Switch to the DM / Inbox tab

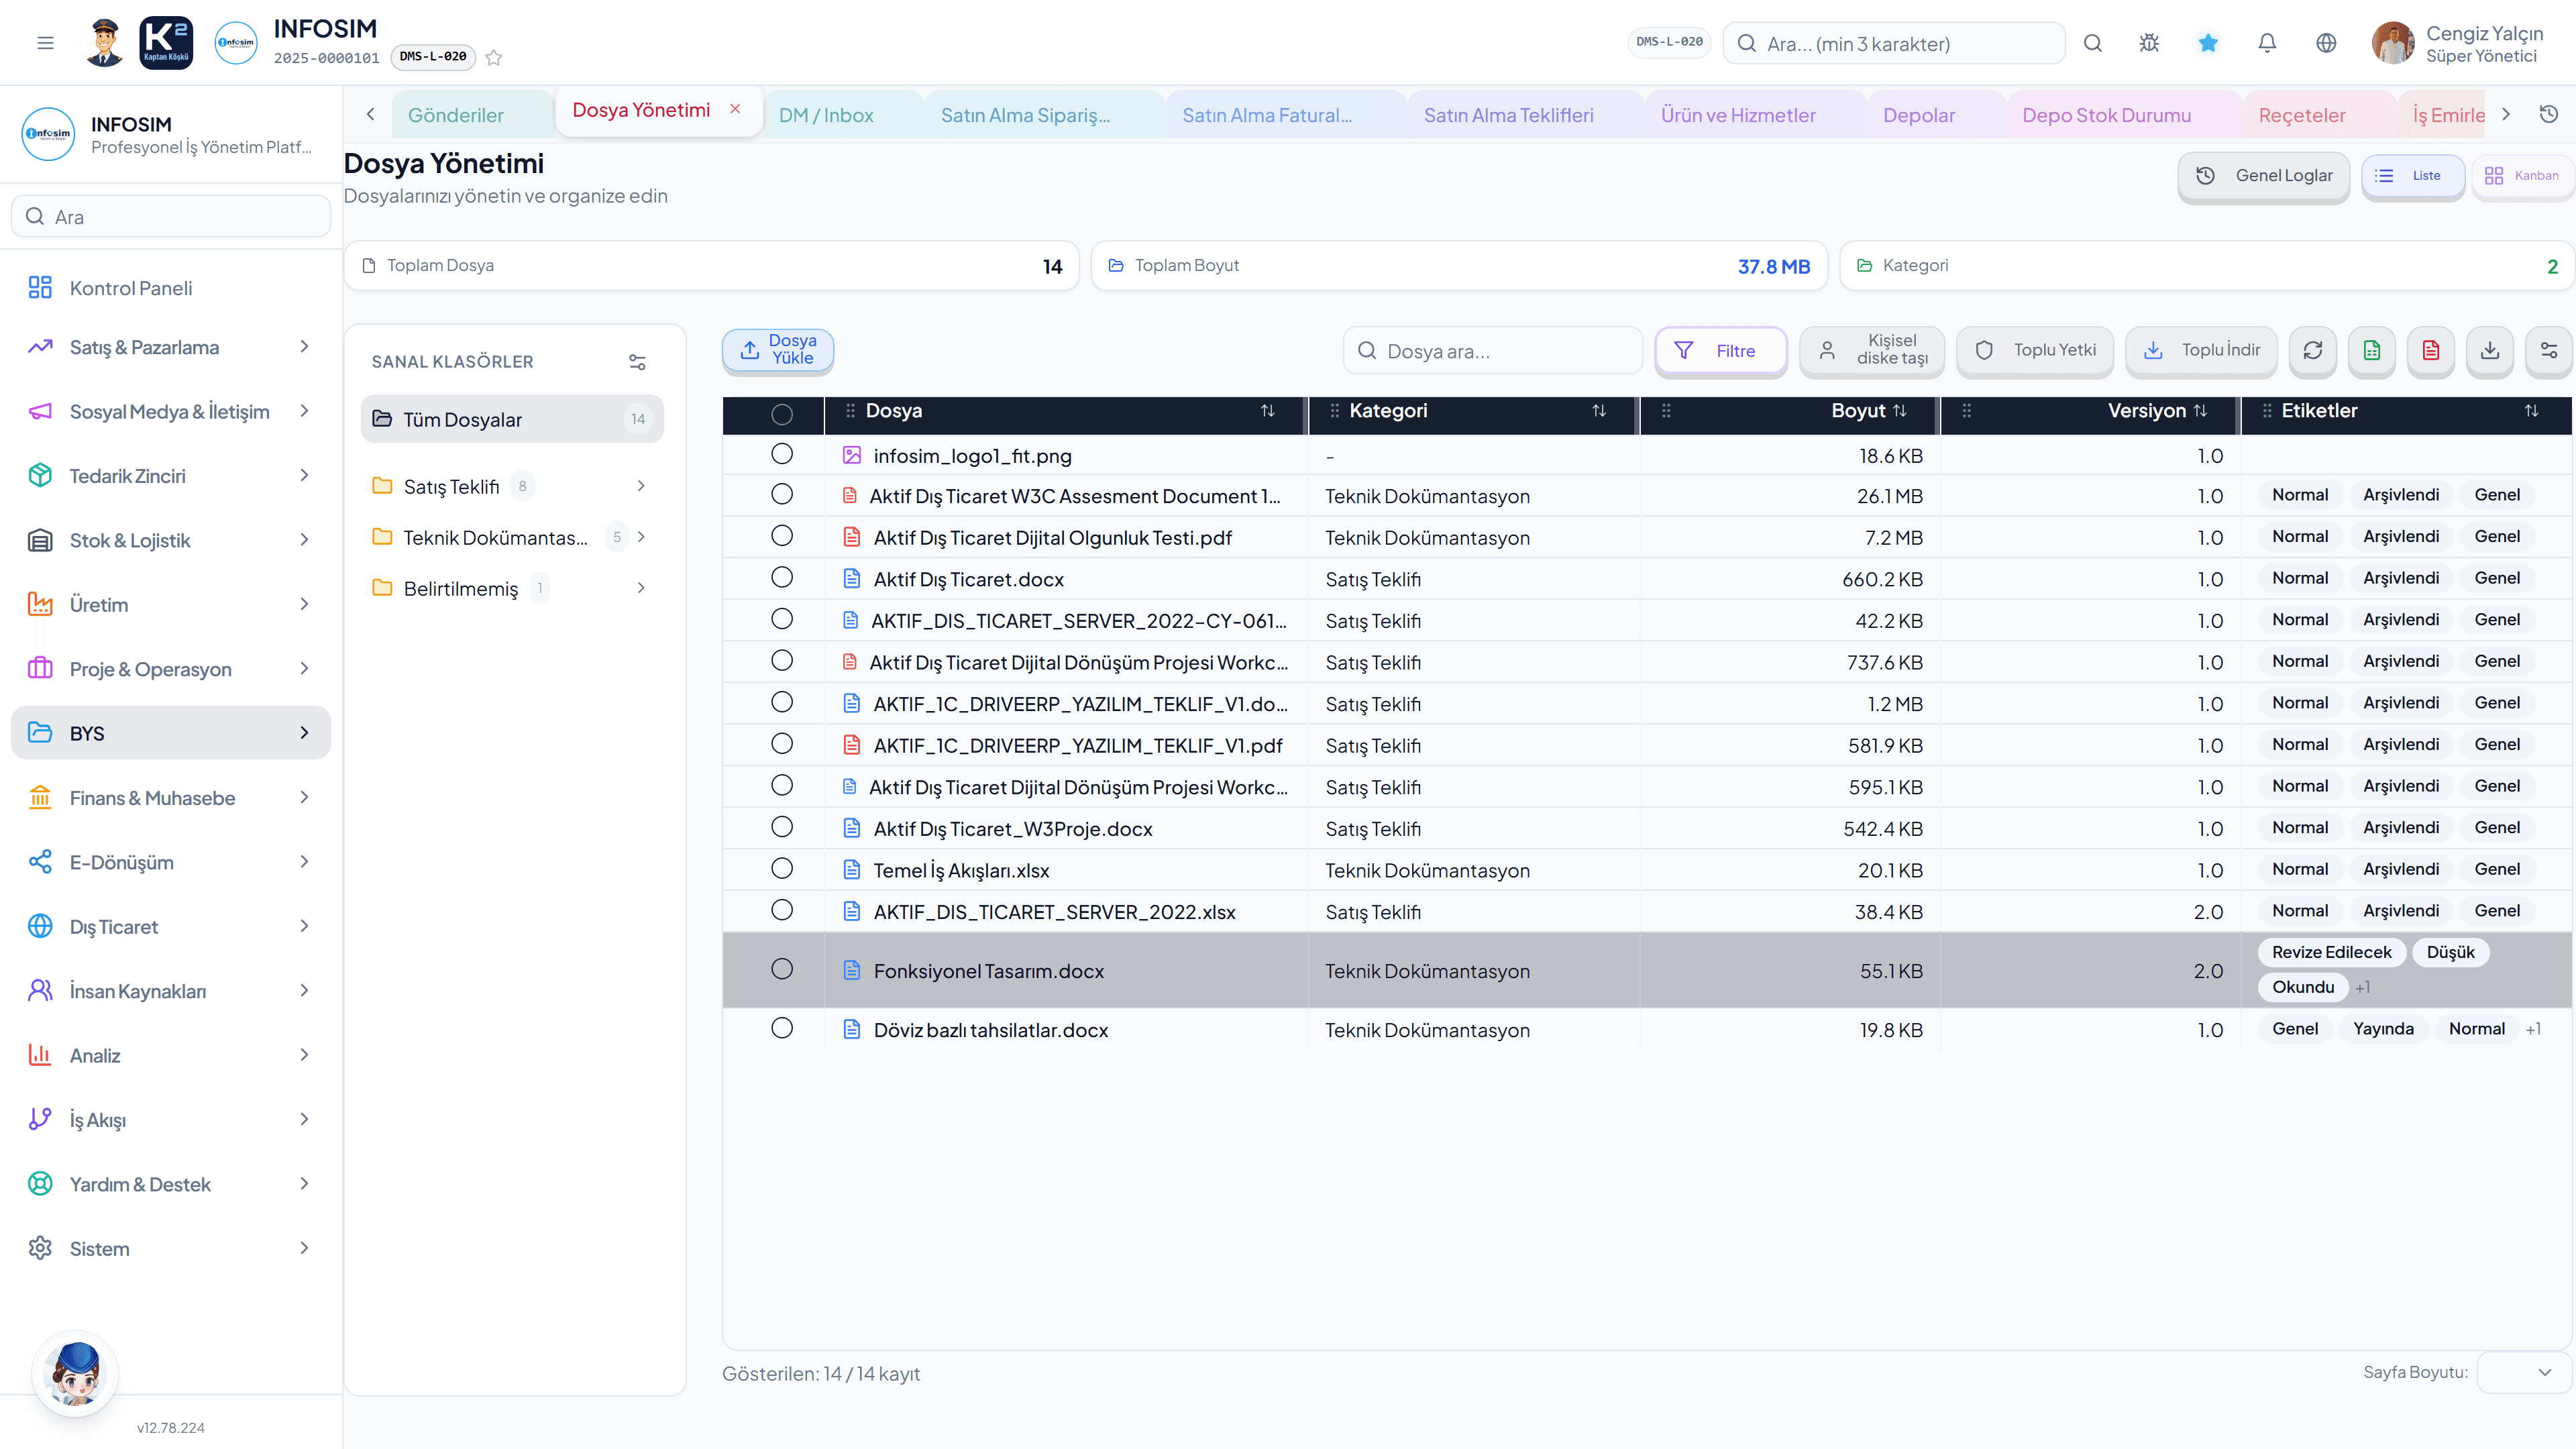pos(826,115)
